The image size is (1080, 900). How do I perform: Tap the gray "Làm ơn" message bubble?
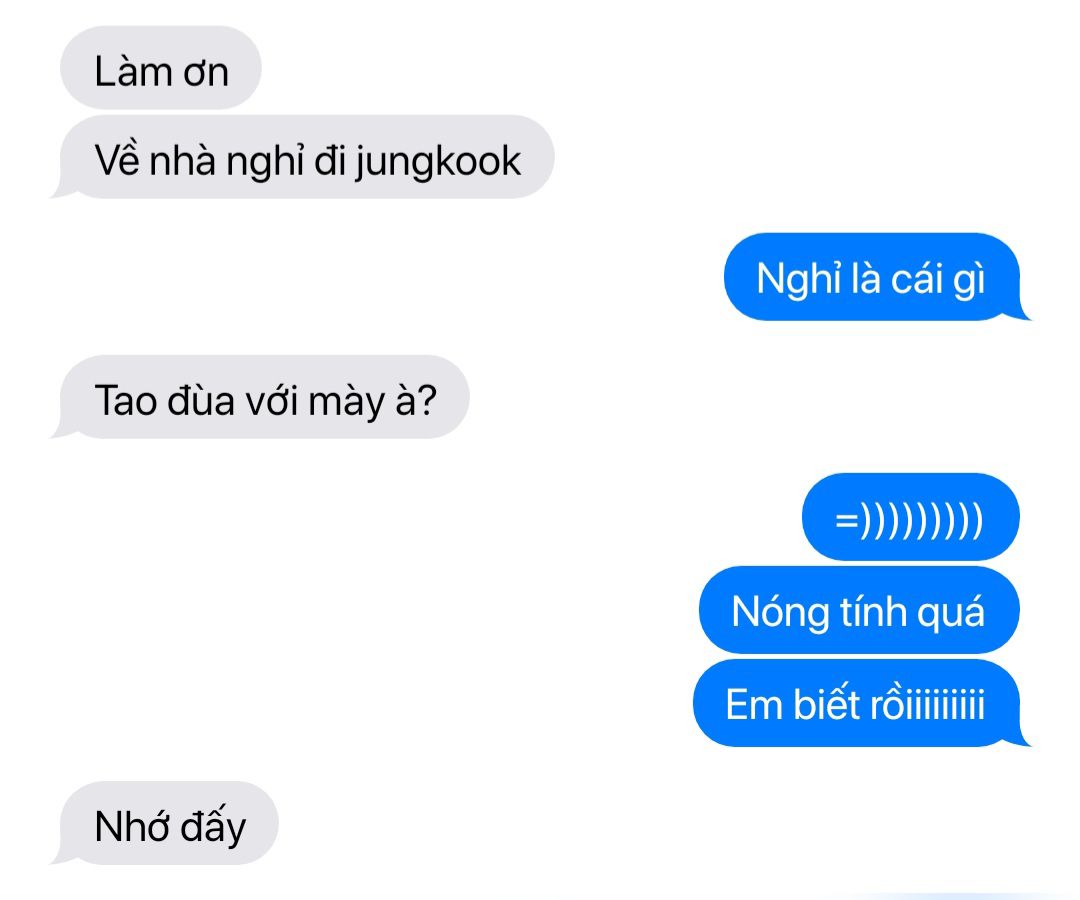tap(160, 68)
